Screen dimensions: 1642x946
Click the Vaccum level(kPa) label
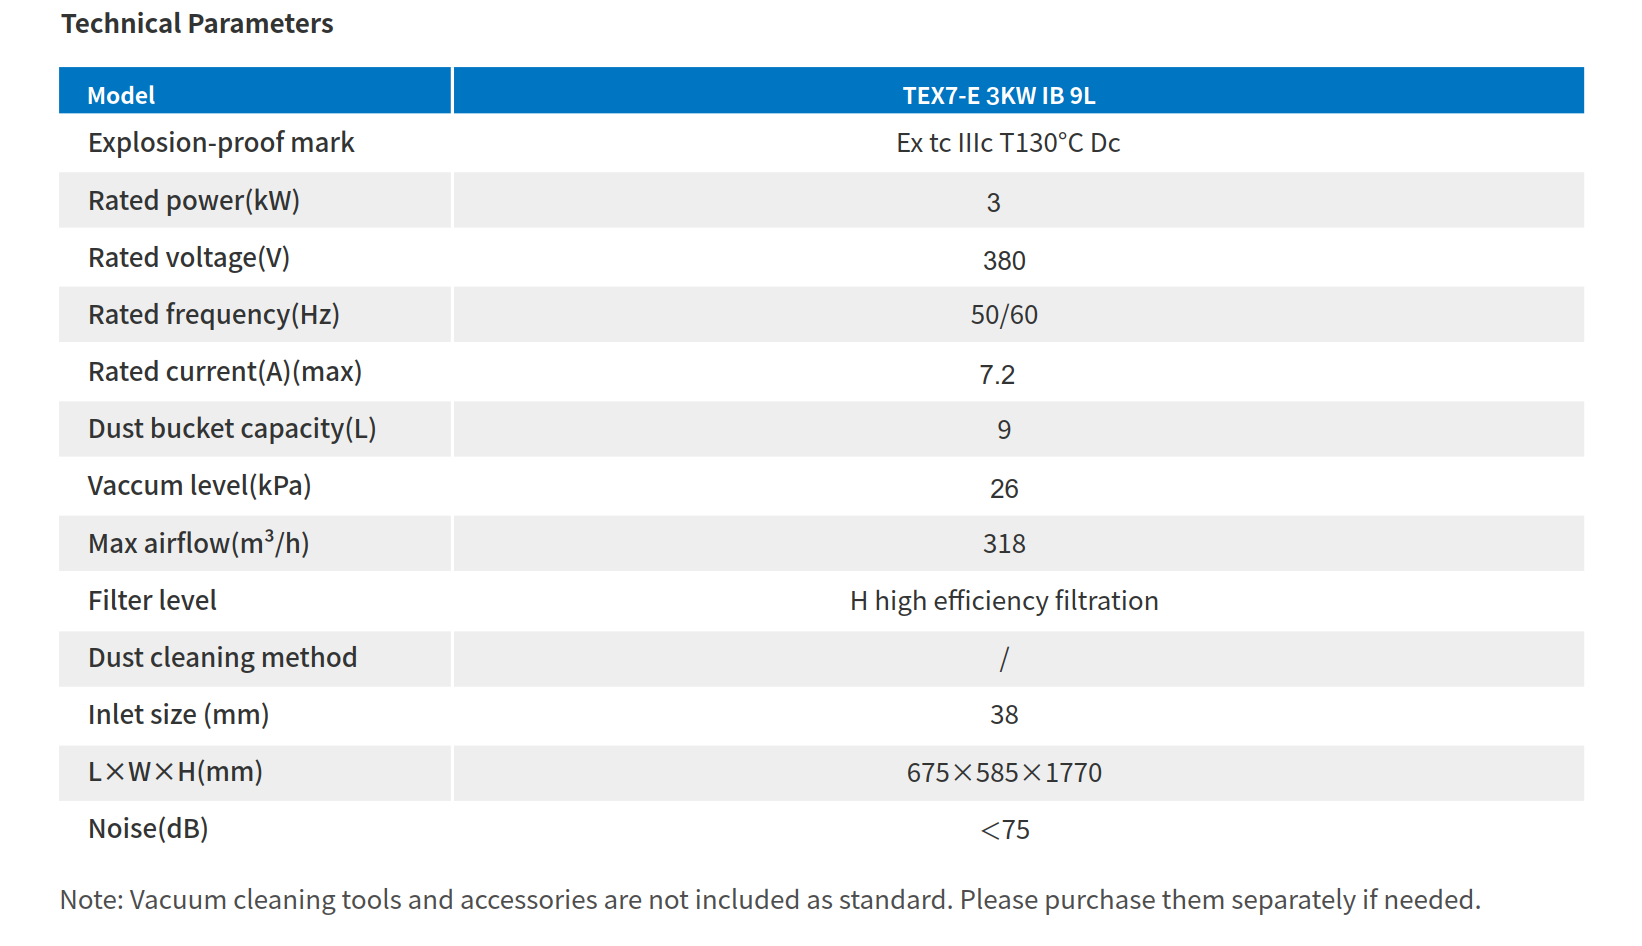point(200,486)
